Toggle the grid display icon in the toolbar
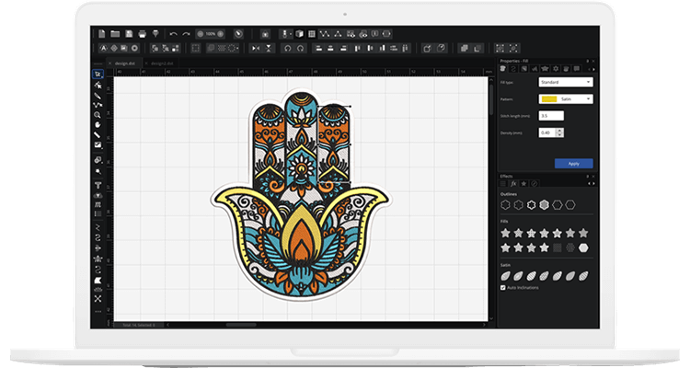690x368 pixels. [x=312, y=34]
